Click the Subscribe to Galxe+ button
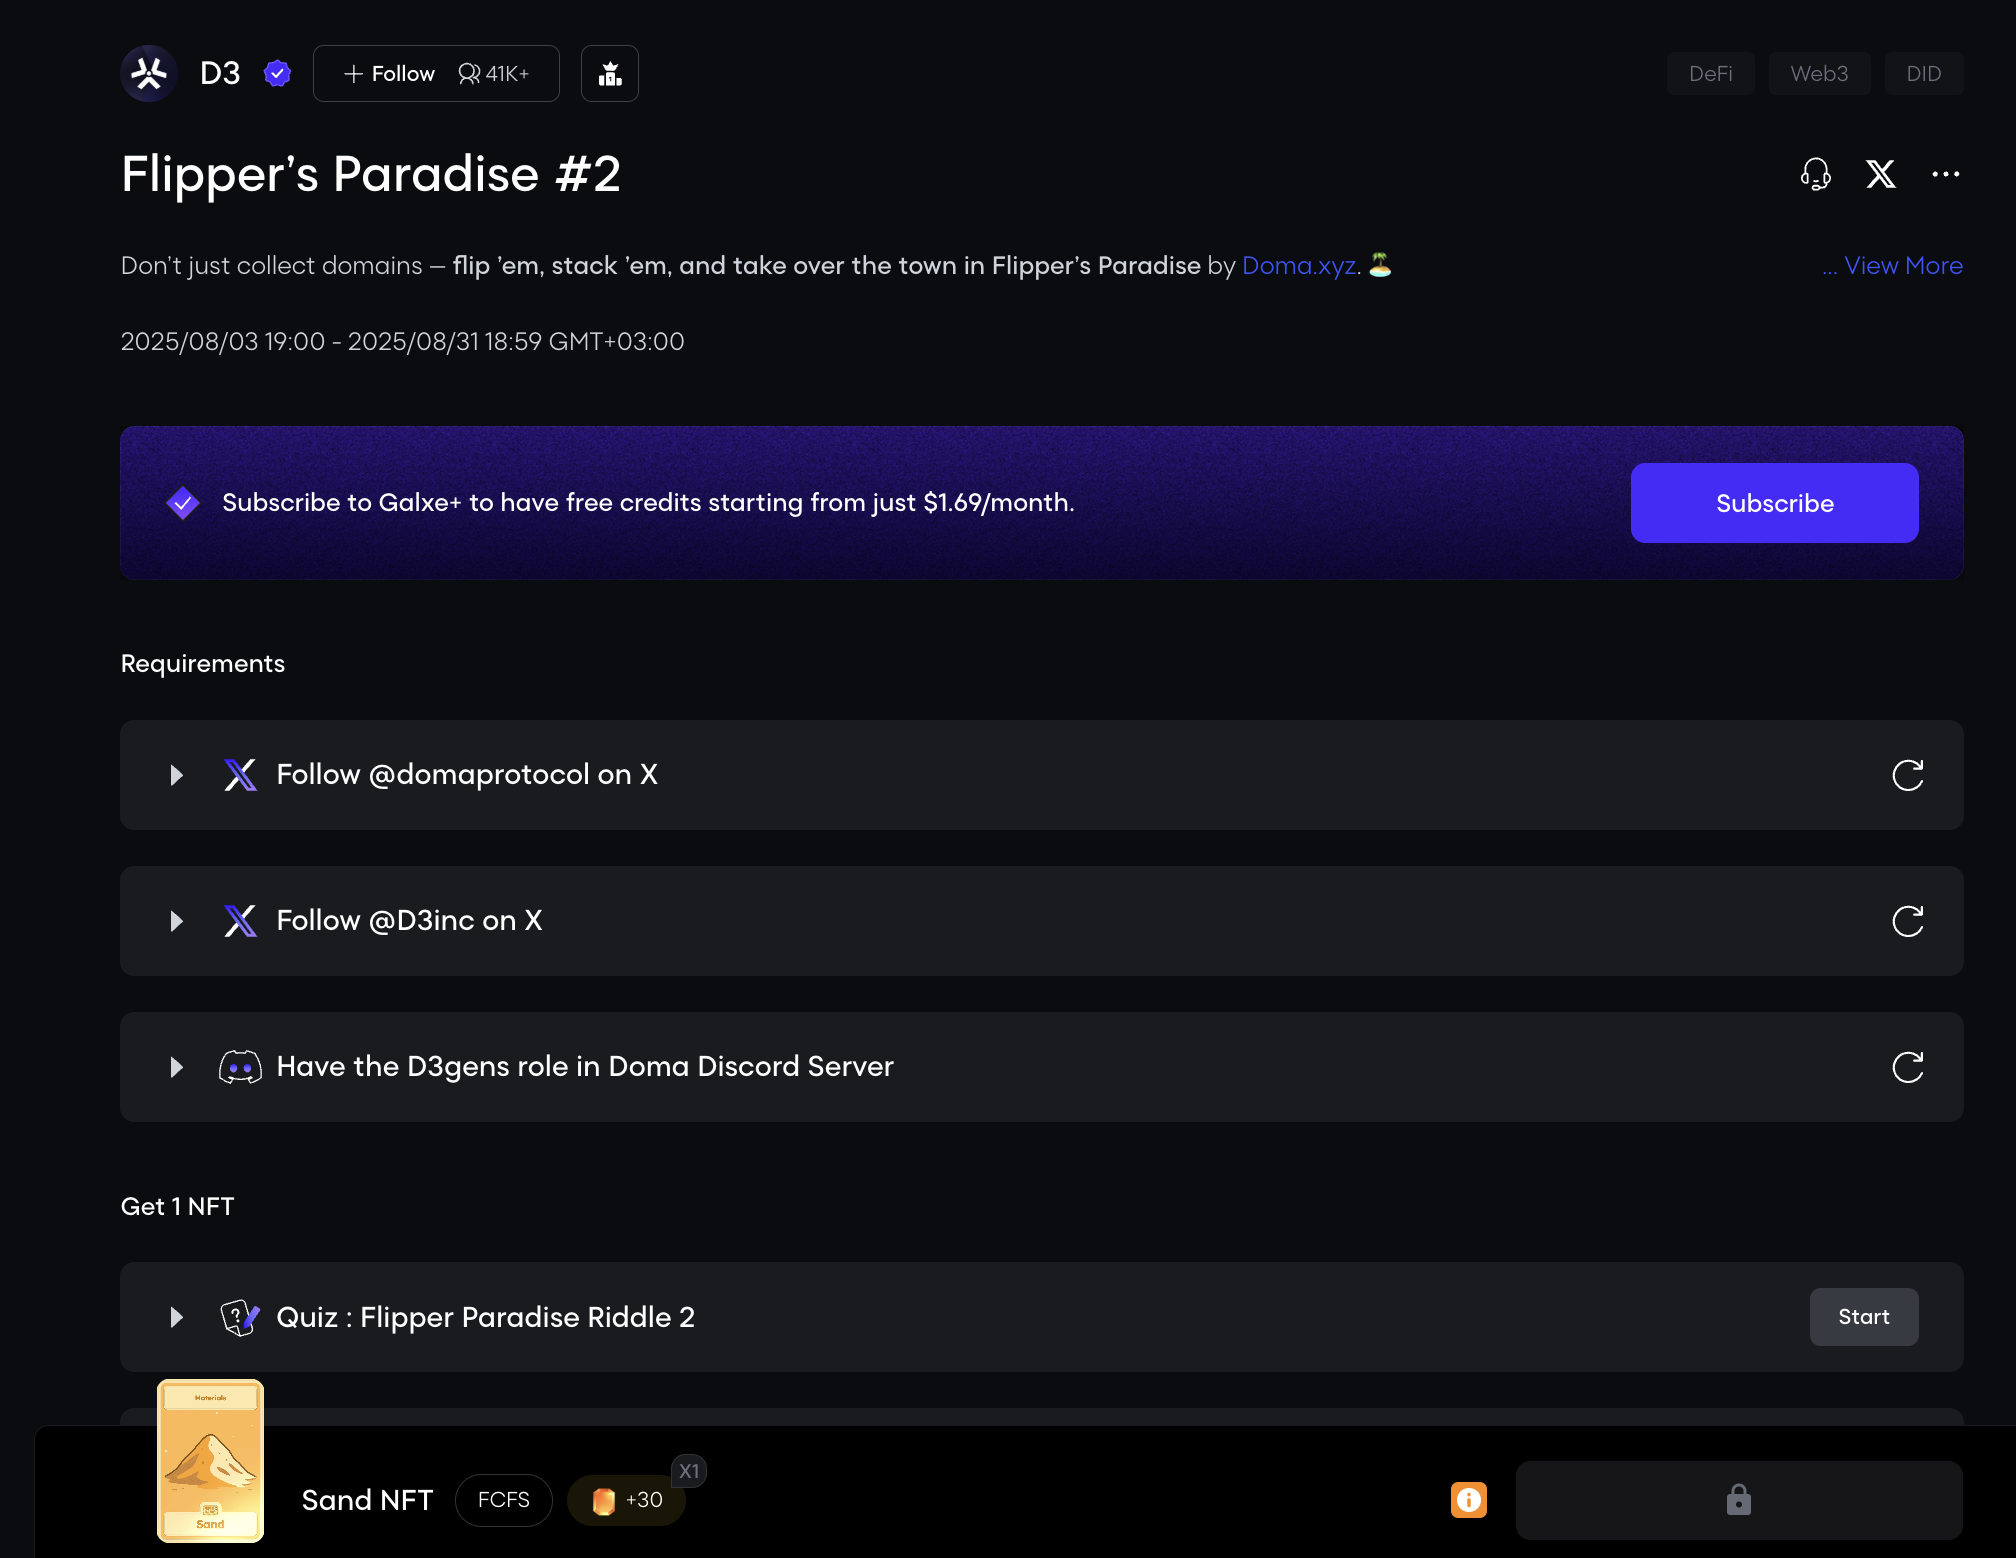This screenshot has width=2016, height=1558. coord(1774,503)
